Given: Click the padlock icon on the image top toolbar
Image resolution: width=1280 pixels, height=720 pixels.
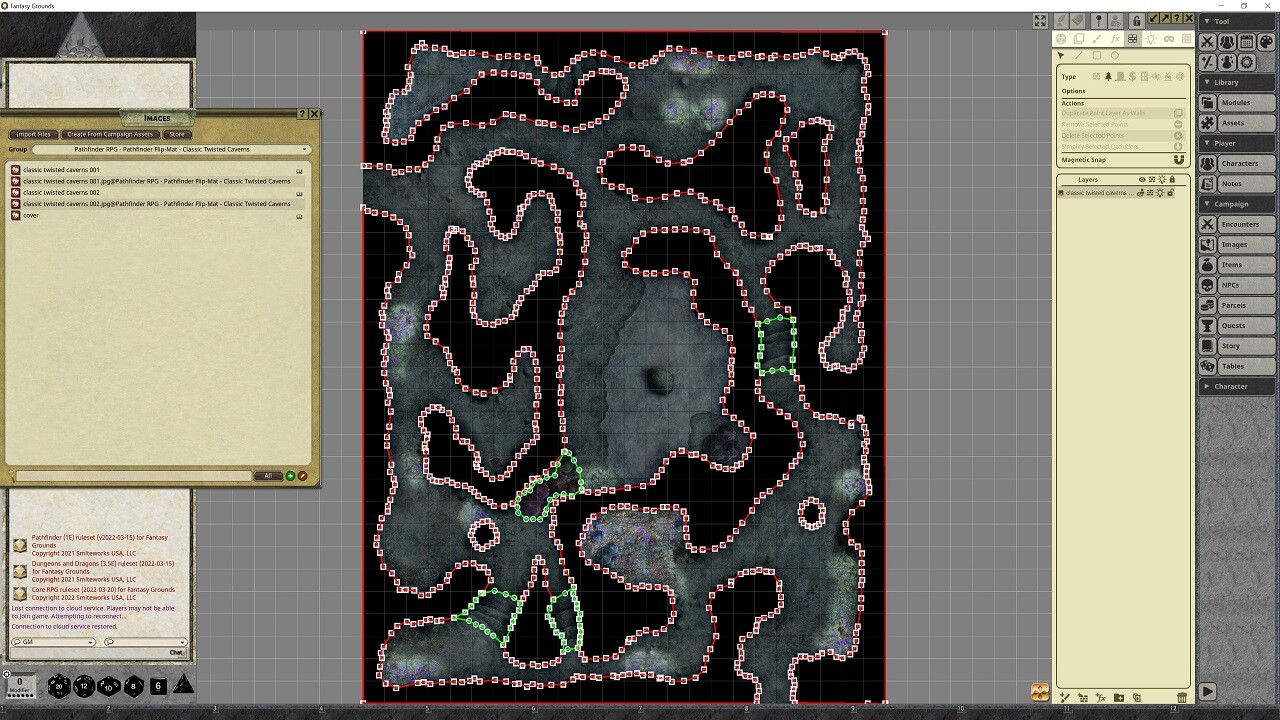Looking at the screenshot, I should [x=1136, y=20].
